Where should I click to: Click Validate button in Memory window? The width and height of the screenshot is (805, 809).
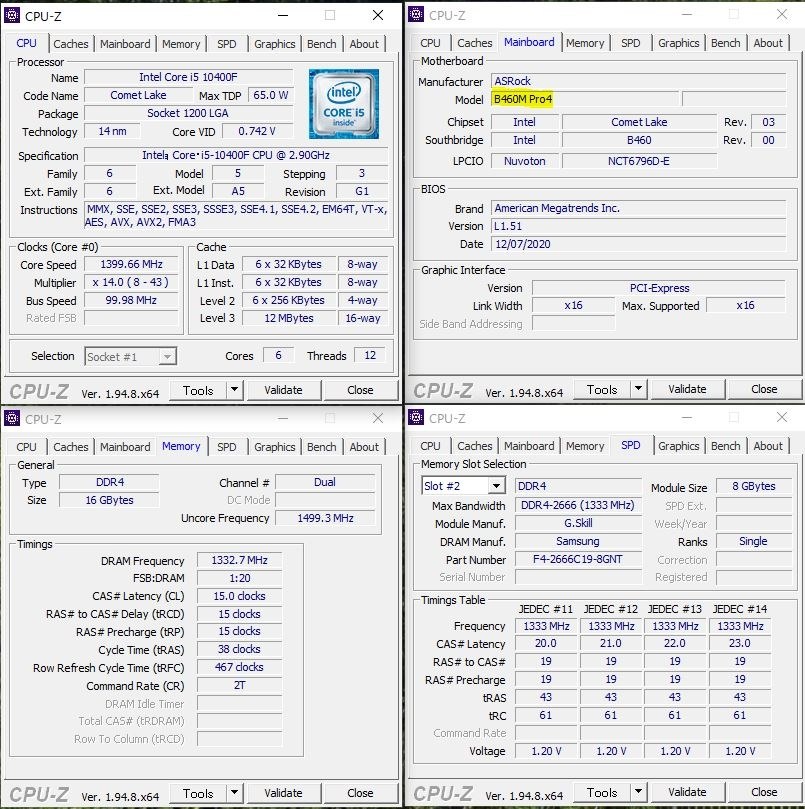click(283, 793)
